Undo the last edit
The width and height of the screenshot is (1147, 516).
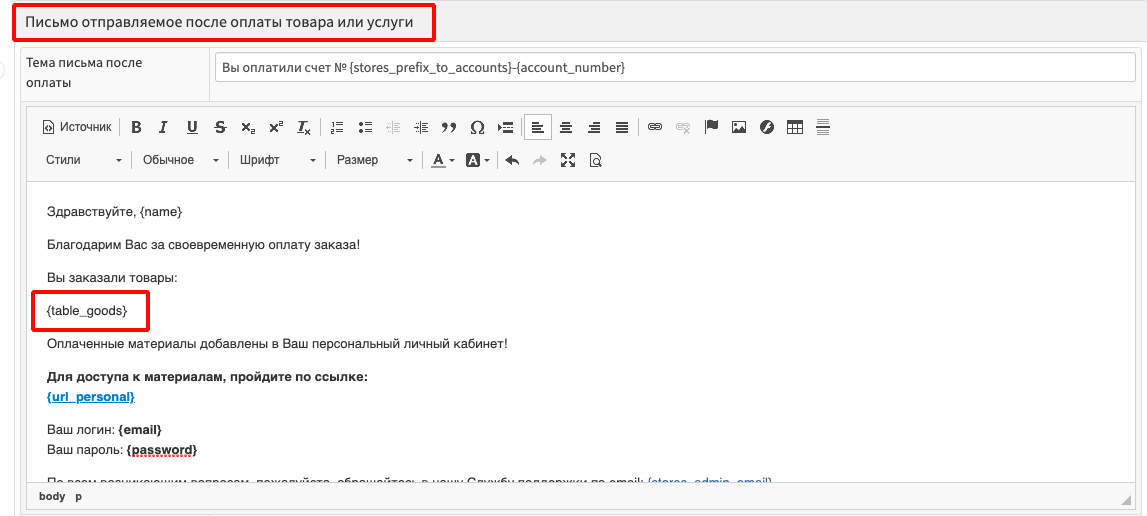pyautogui.click(x=512, y=160)
